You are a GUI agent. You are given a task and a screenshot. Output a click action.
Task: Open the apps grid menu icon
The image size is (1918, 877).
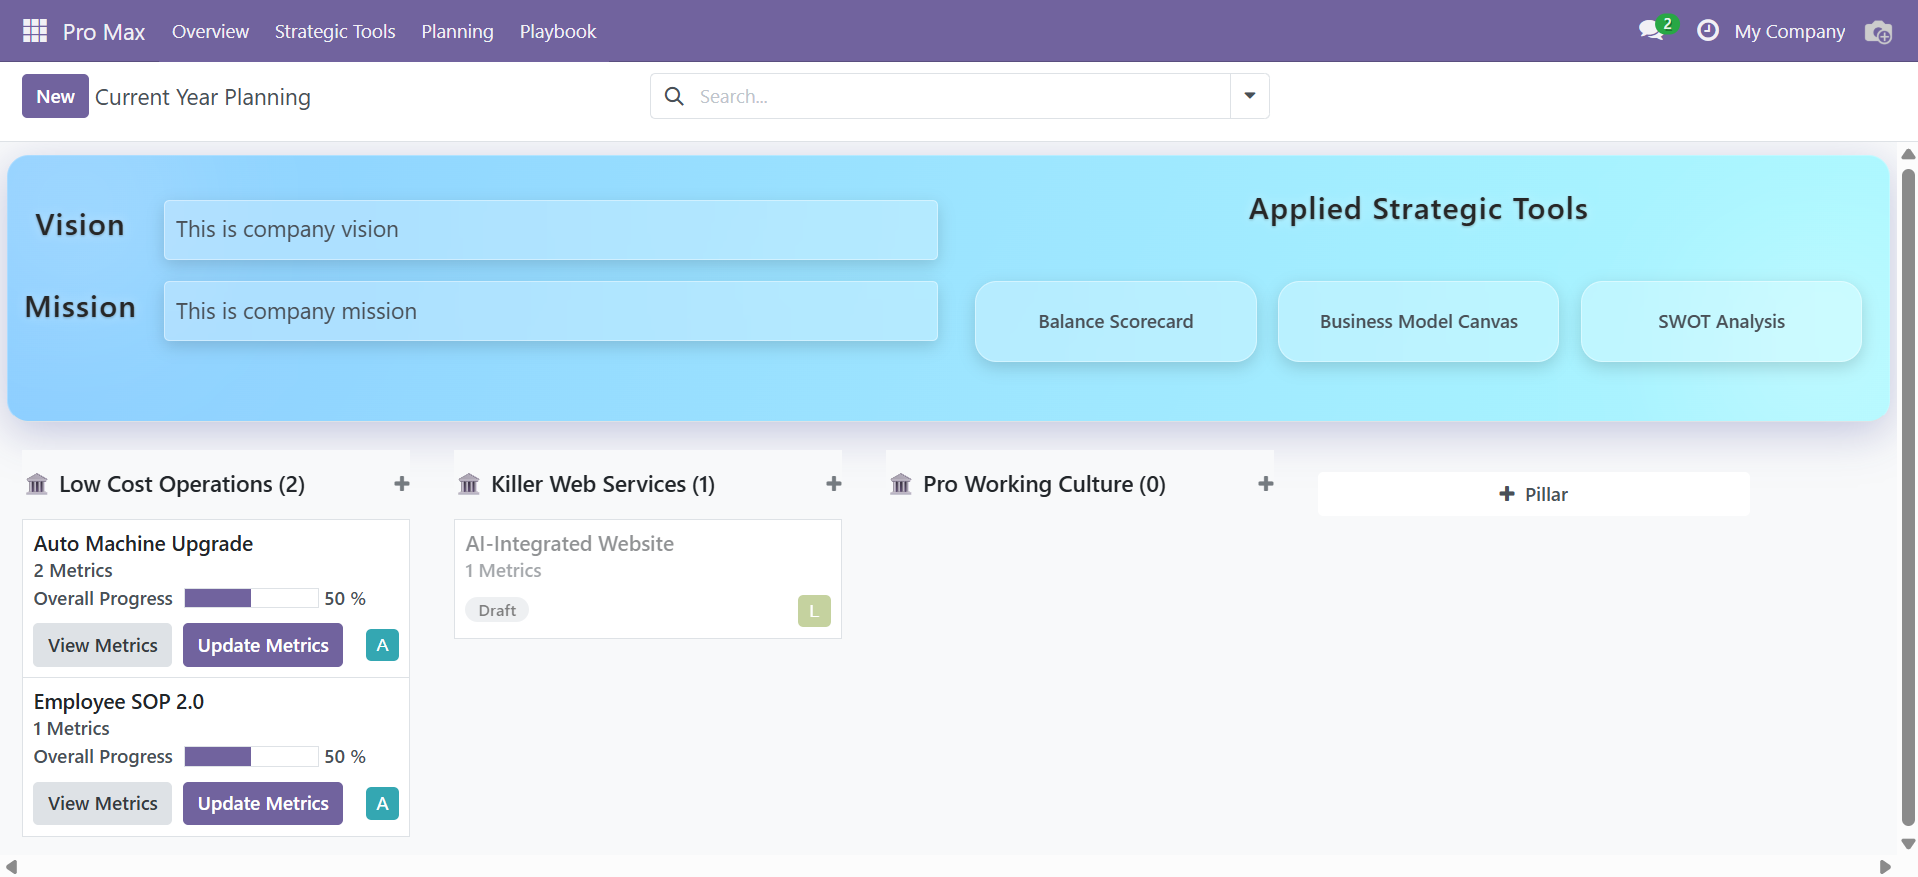[35, 31]
